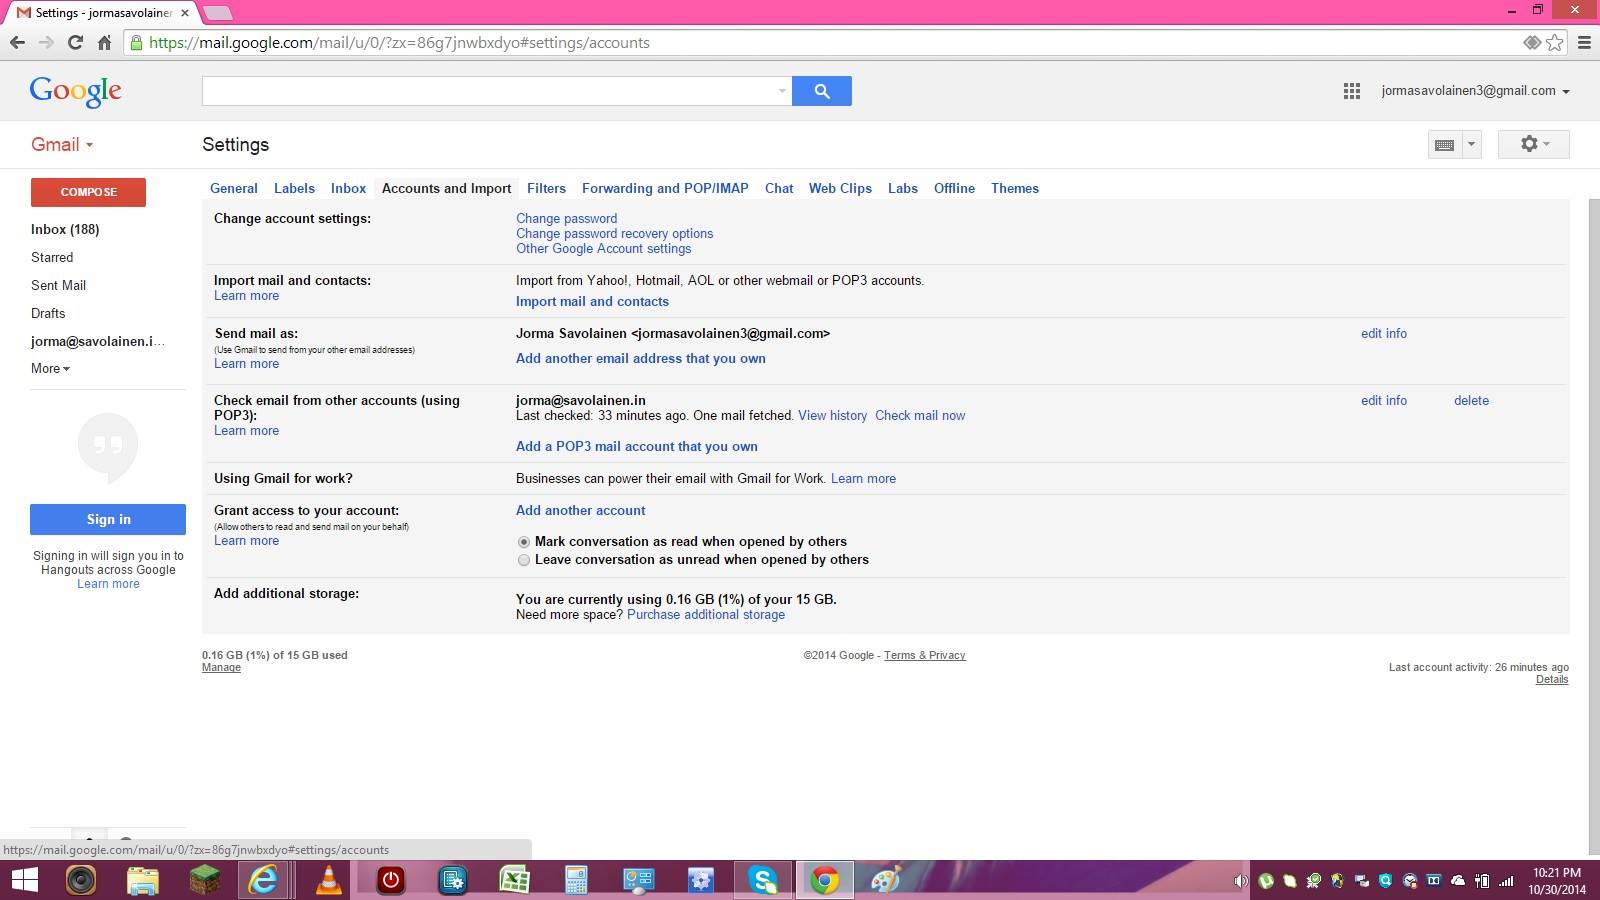
Task: Launch Minecraft from the taskbar
Action: click(x=204, y=880)
